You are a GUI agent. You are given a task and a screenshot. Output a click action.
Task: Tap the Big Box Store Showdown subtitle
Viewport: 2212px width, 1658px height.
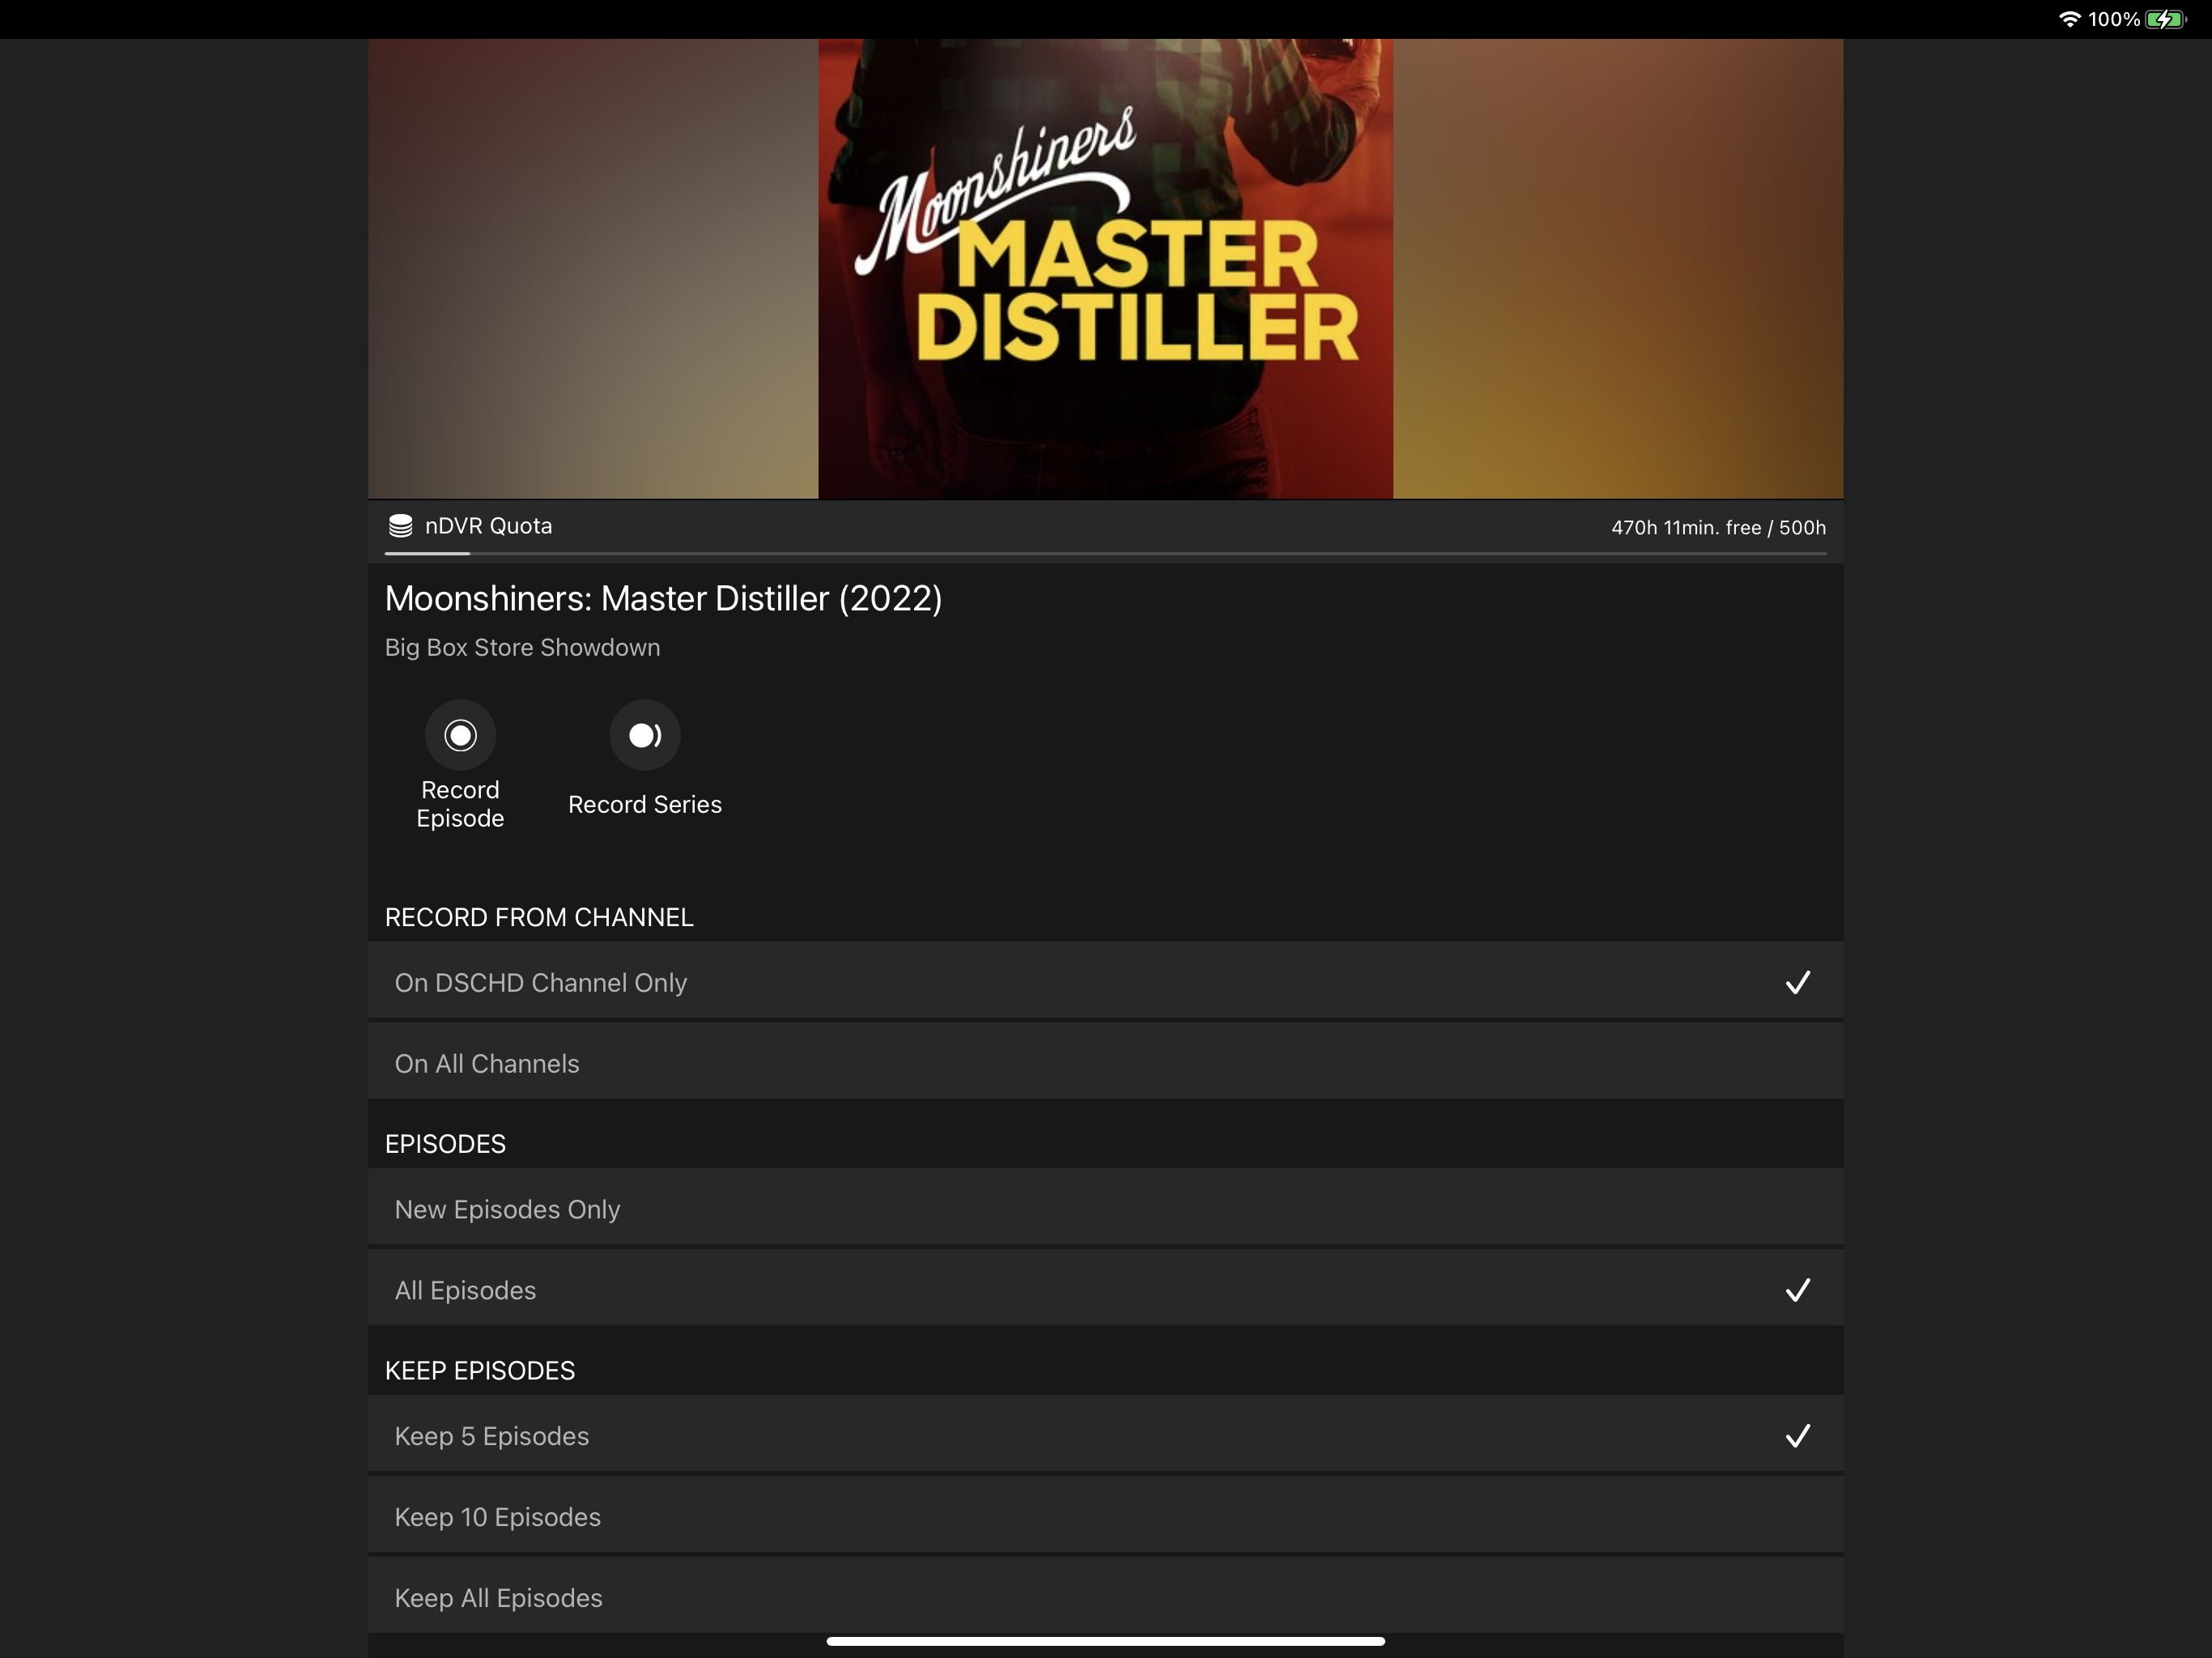pos(522,648)
